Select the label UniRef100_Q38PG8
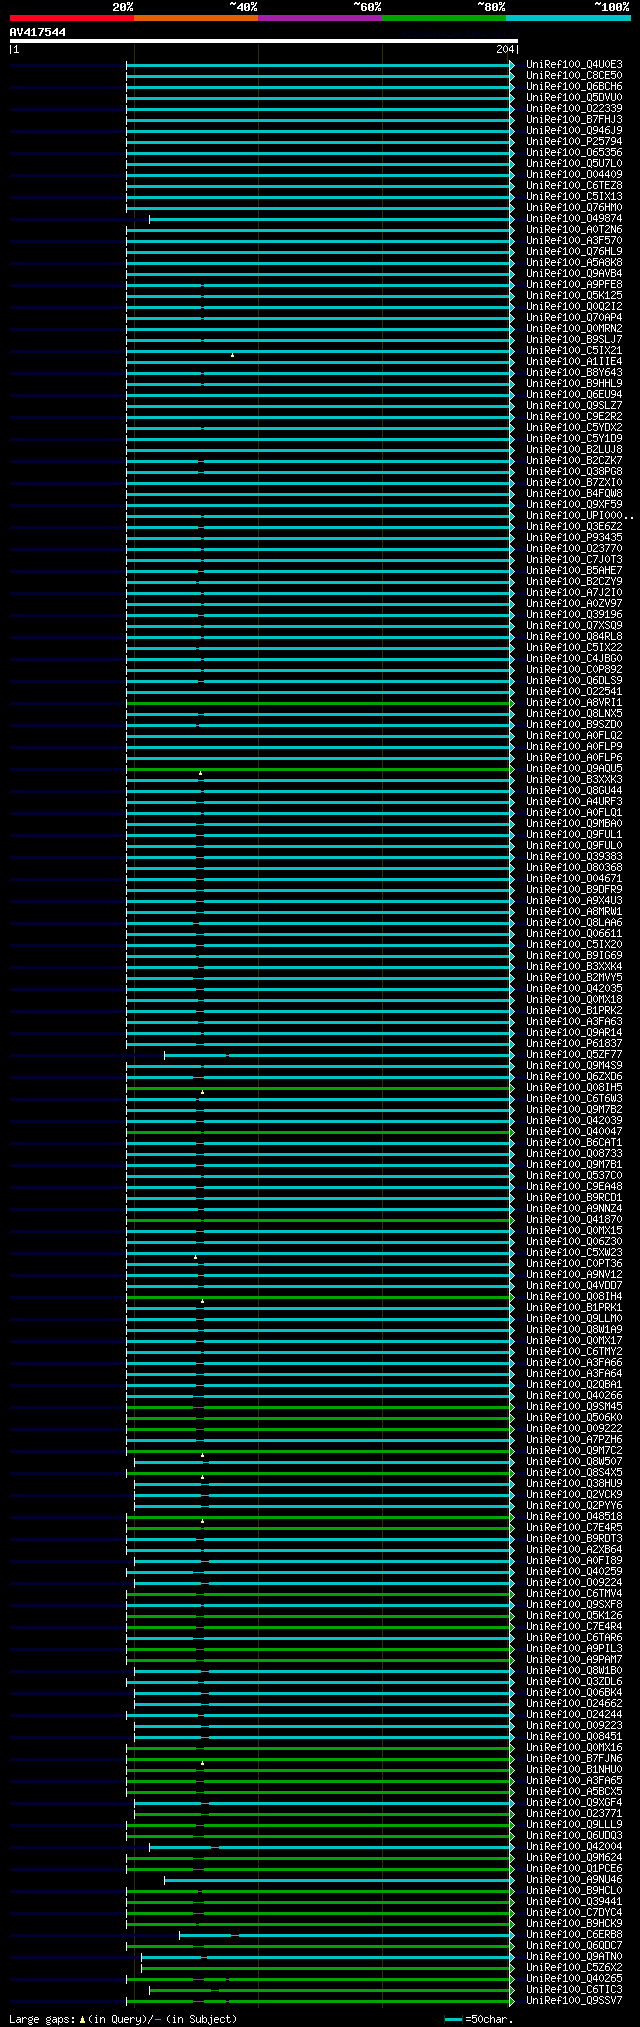This screenshot has width=640, height=2027. pos(574,472)
